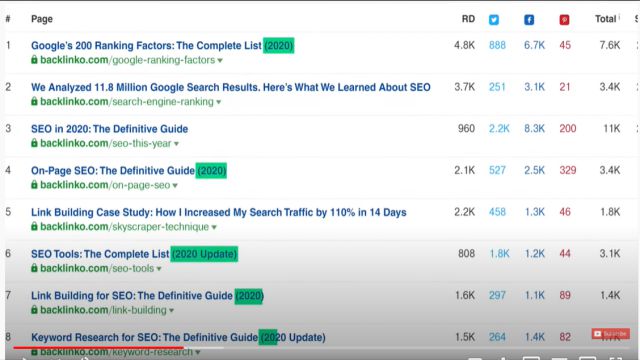Open dropdown next to search-engine-ranking URL
The image size is (640, 360).
(218, 102)
